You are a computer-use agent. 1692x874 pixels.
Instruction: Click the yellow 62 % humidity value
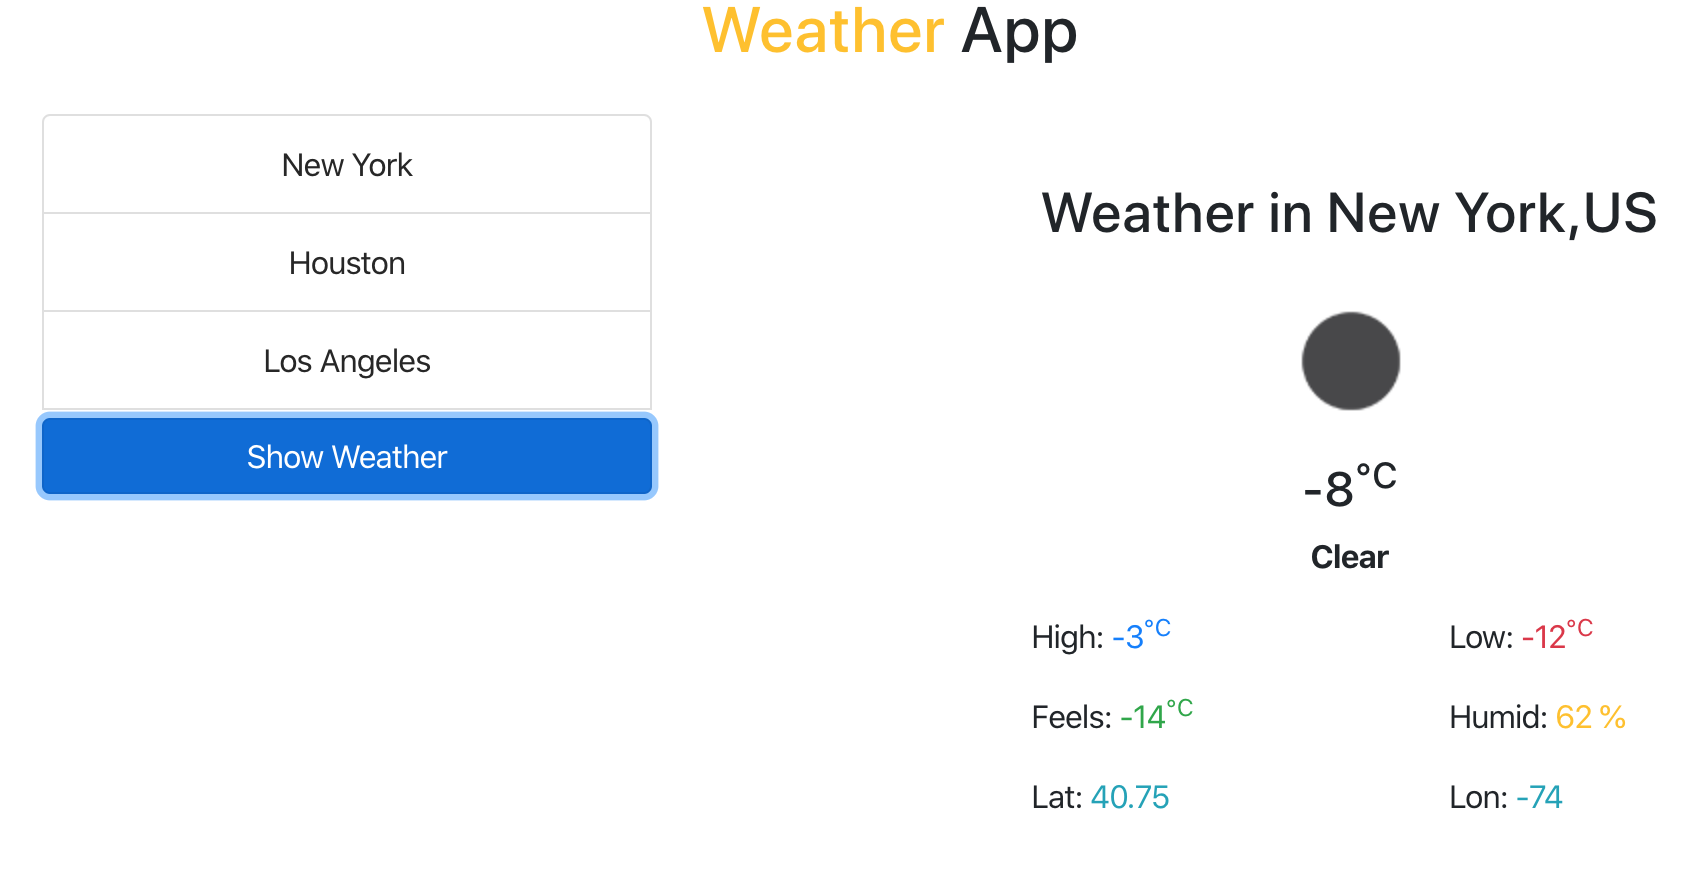point(1590,717)
